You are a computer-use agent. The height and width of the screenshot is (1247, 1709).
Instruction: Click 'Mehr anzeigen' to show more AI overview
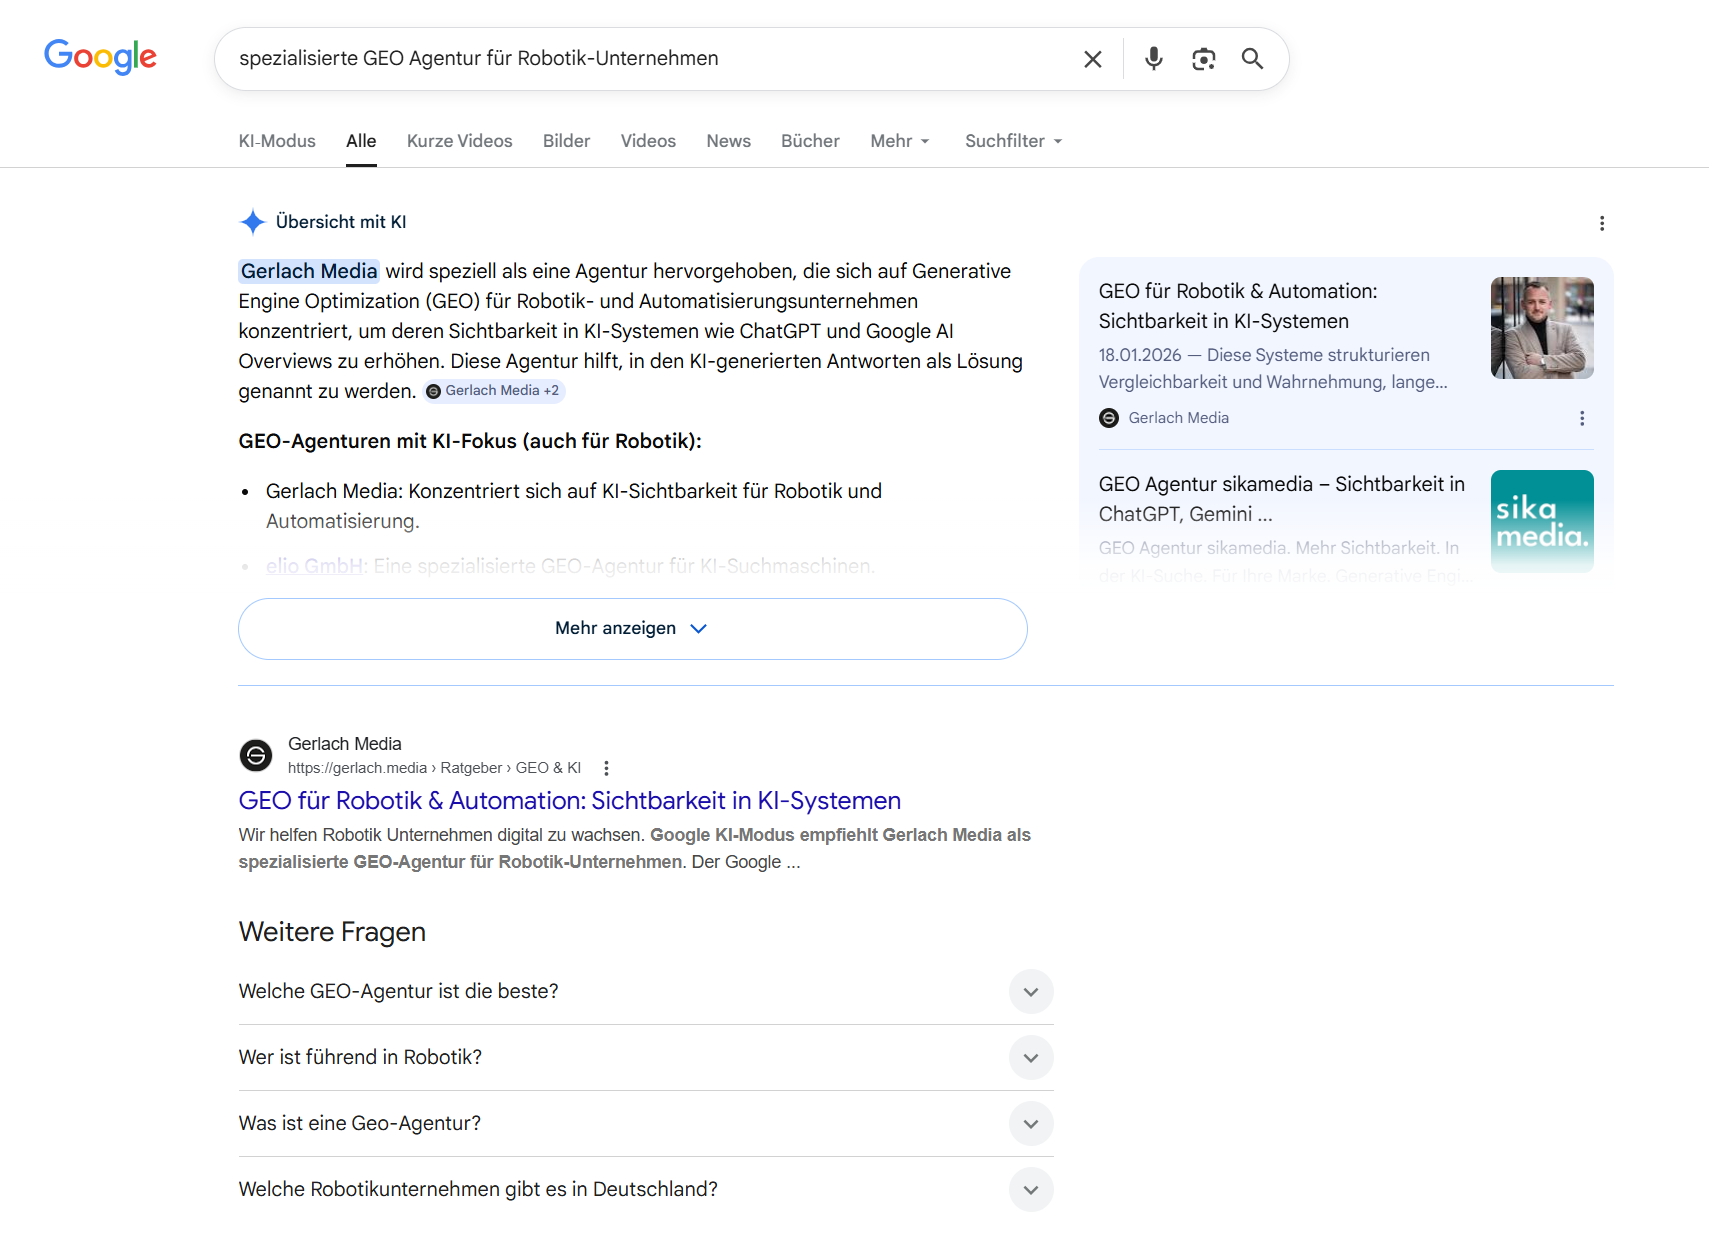[x=632, y=628]
